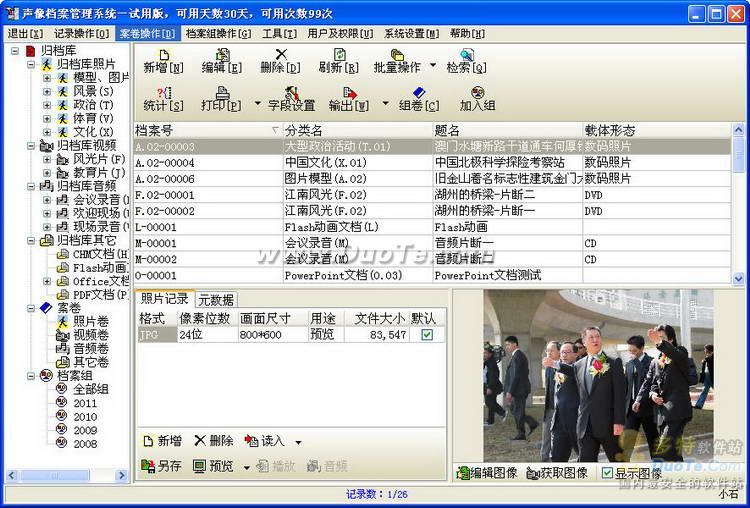Screen dimensions: 750x508
Task: Open the 输出 dropdown arrow
Action: tap(386, 103)
